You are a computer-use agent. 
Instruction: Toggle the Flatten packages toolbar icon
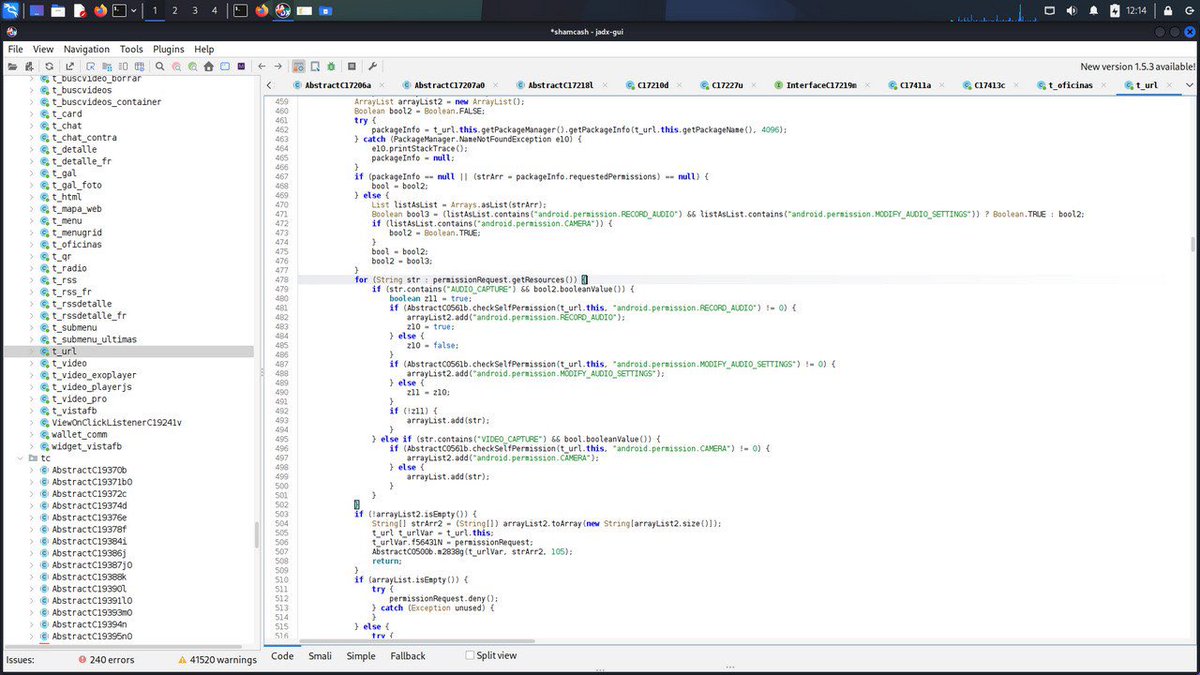(107, 66)
